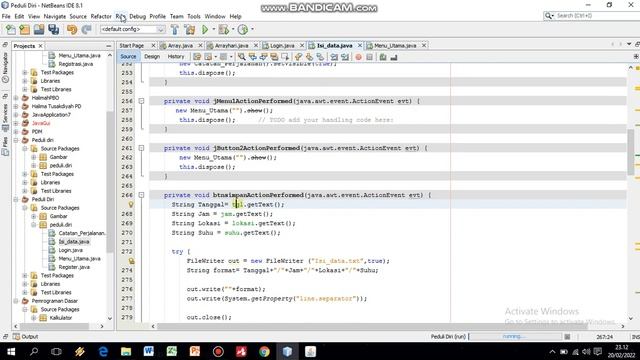Click the Shift Line Left icon in editor toolbar

334,57
